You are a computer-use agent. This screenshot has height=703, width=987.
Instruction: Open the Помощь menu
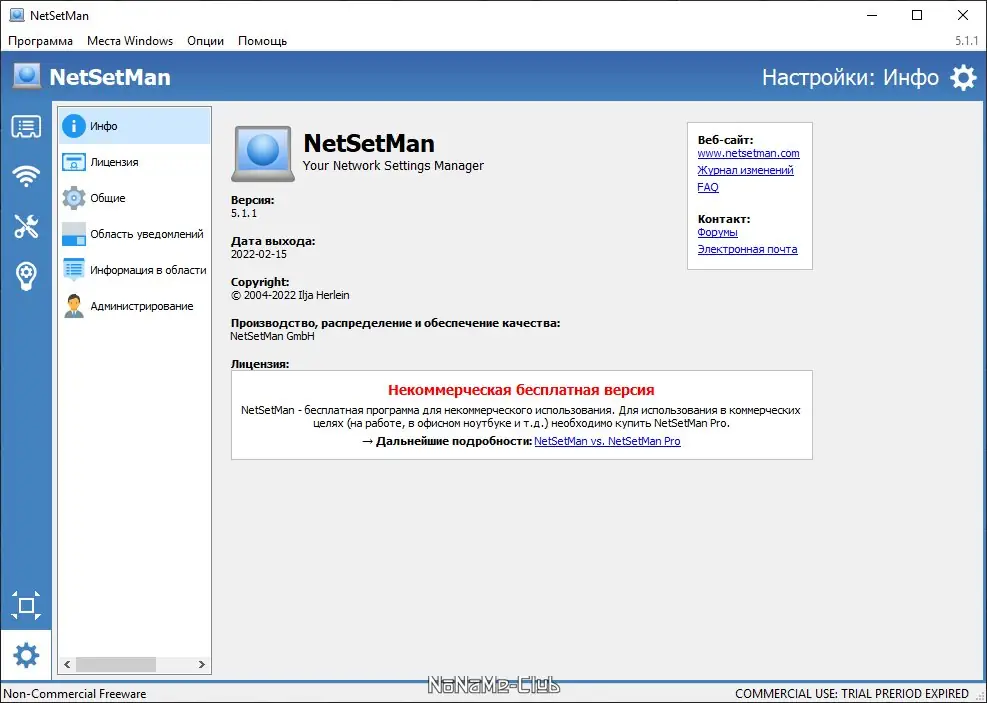pos(262,41)
